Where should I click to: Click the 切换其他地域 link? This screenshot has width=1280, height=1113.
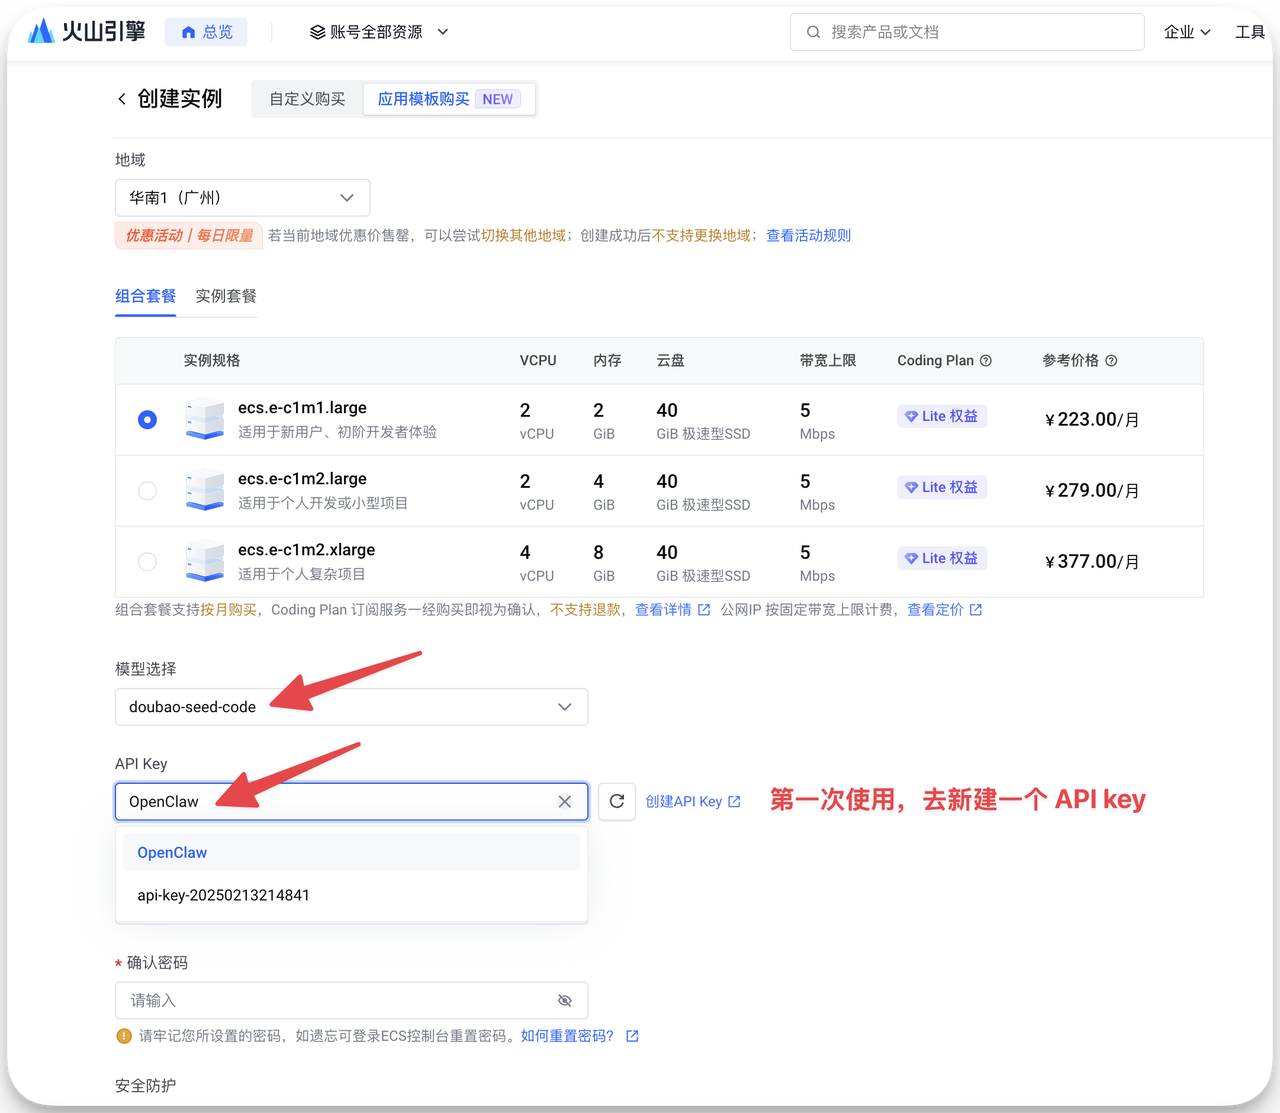point(523,236)
